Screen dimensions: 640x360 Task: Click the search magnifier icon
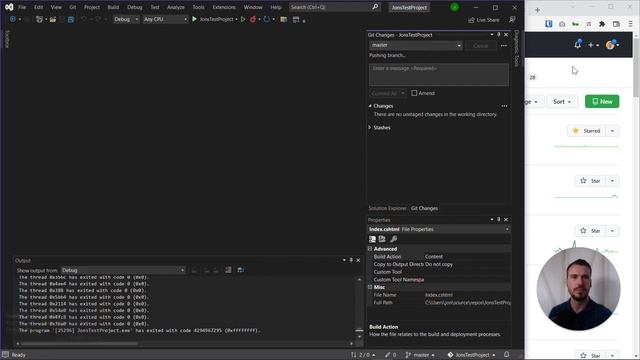pos(375,7)
